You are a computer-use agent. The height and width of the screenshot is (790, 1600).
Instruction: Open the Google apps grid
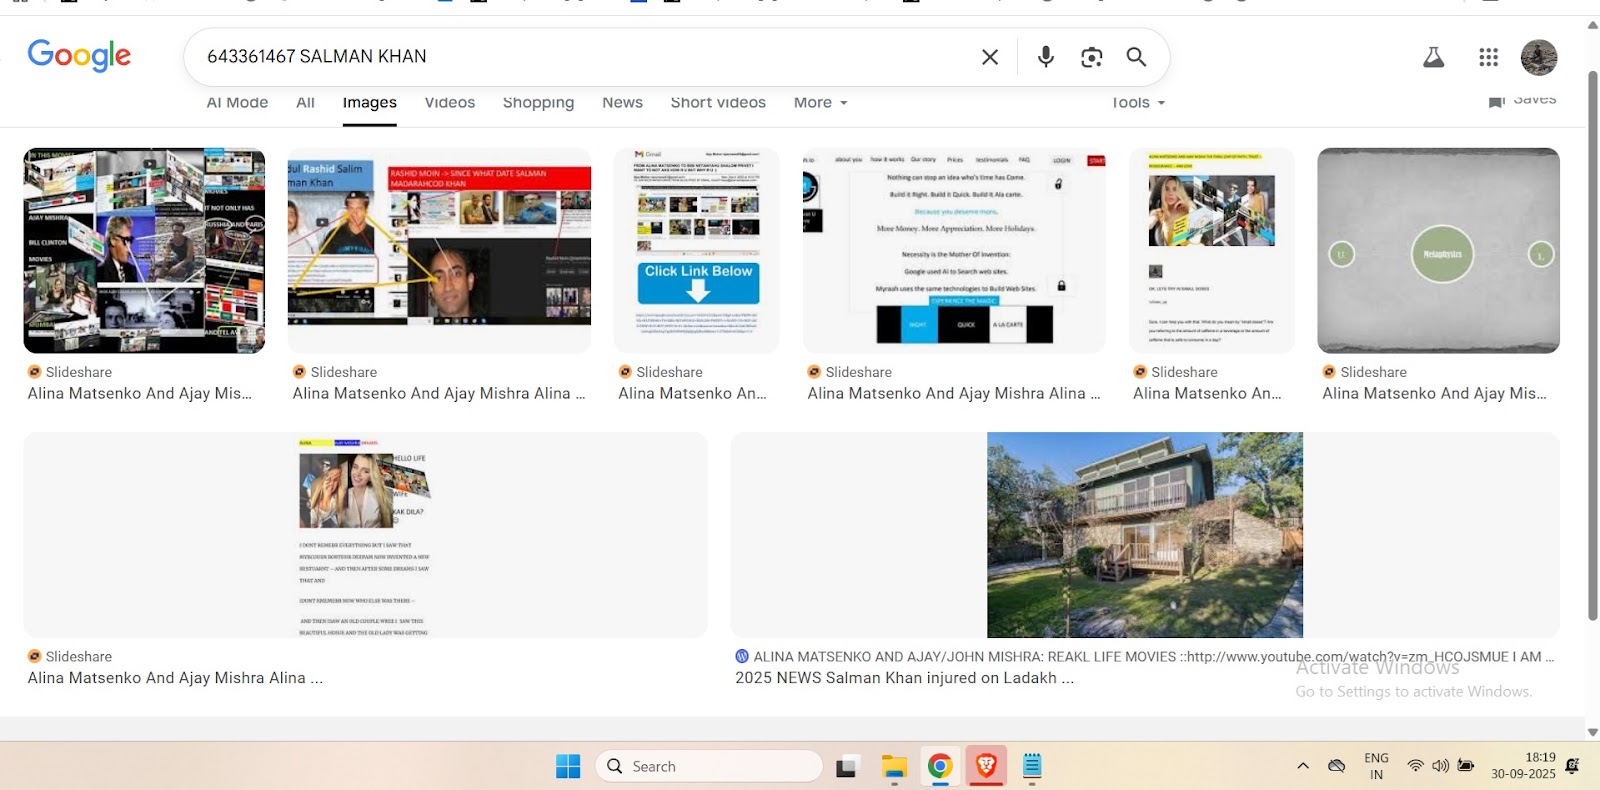point(1488,57)
